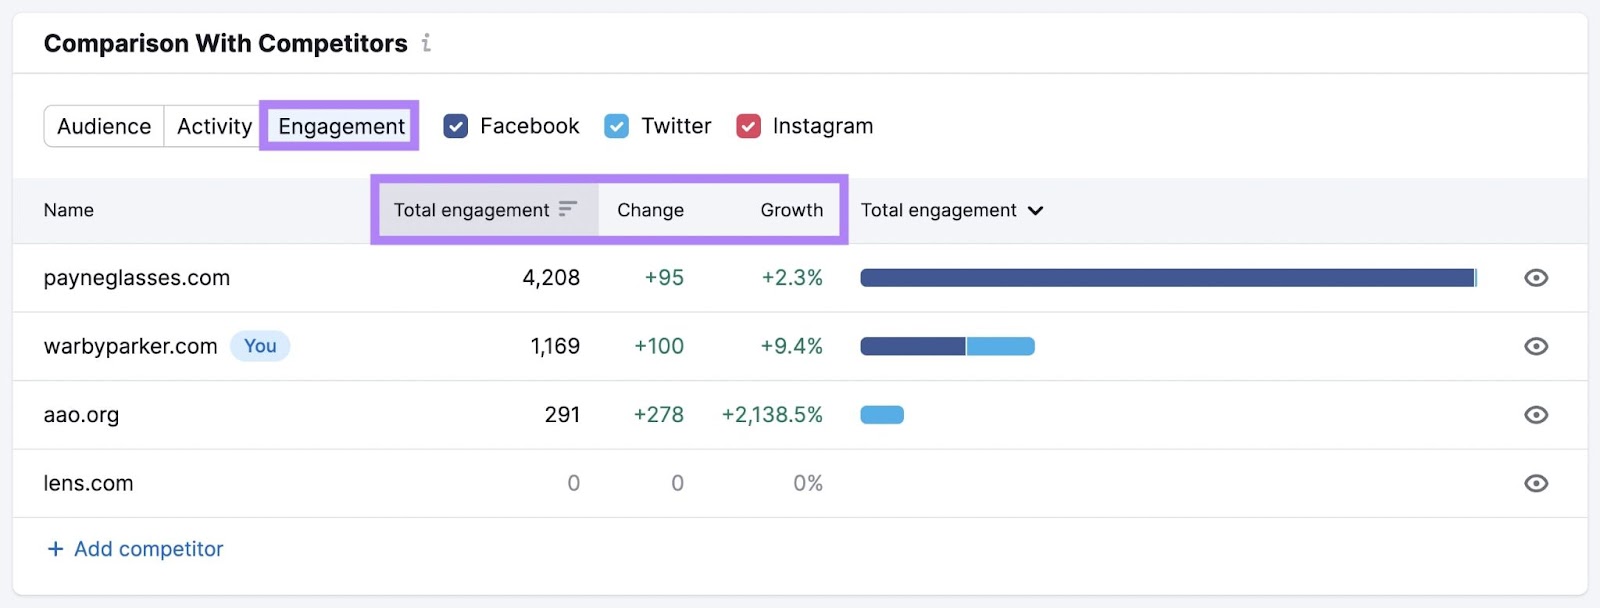Click the eye icon for lens.com row

point(1537,483)
